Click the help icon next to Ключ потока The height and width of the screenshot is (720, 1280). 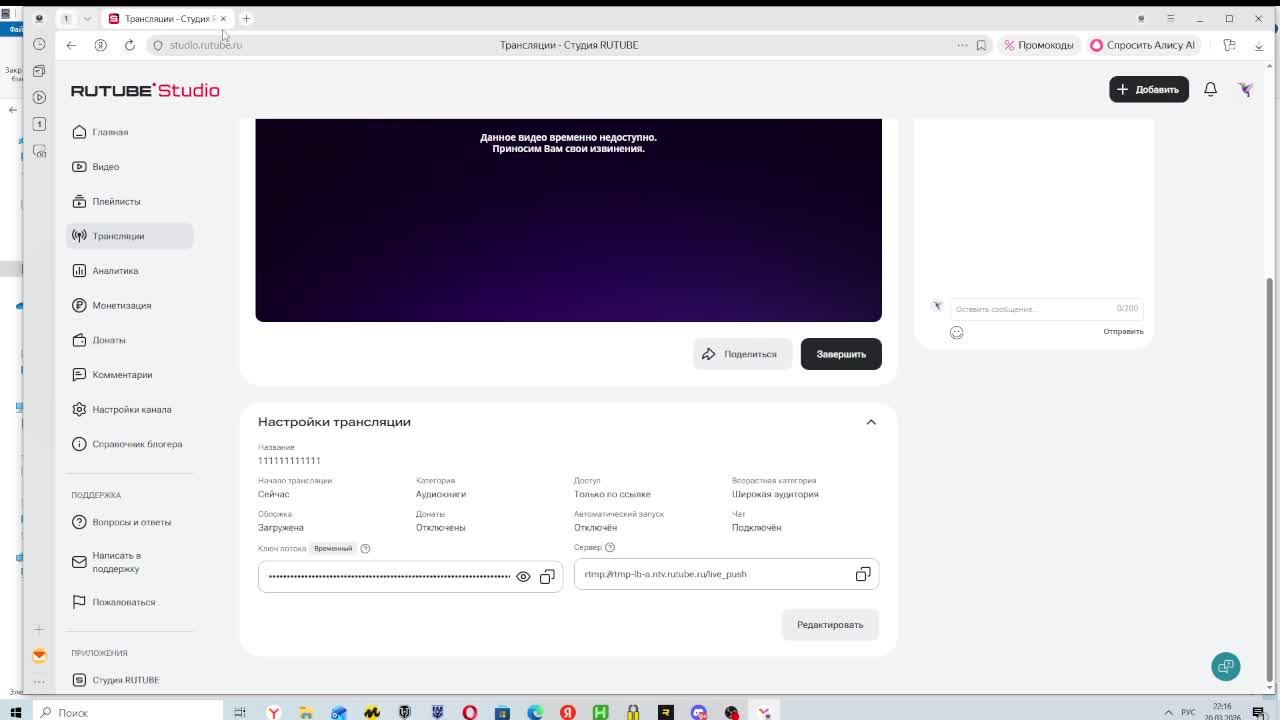point(365,548)
